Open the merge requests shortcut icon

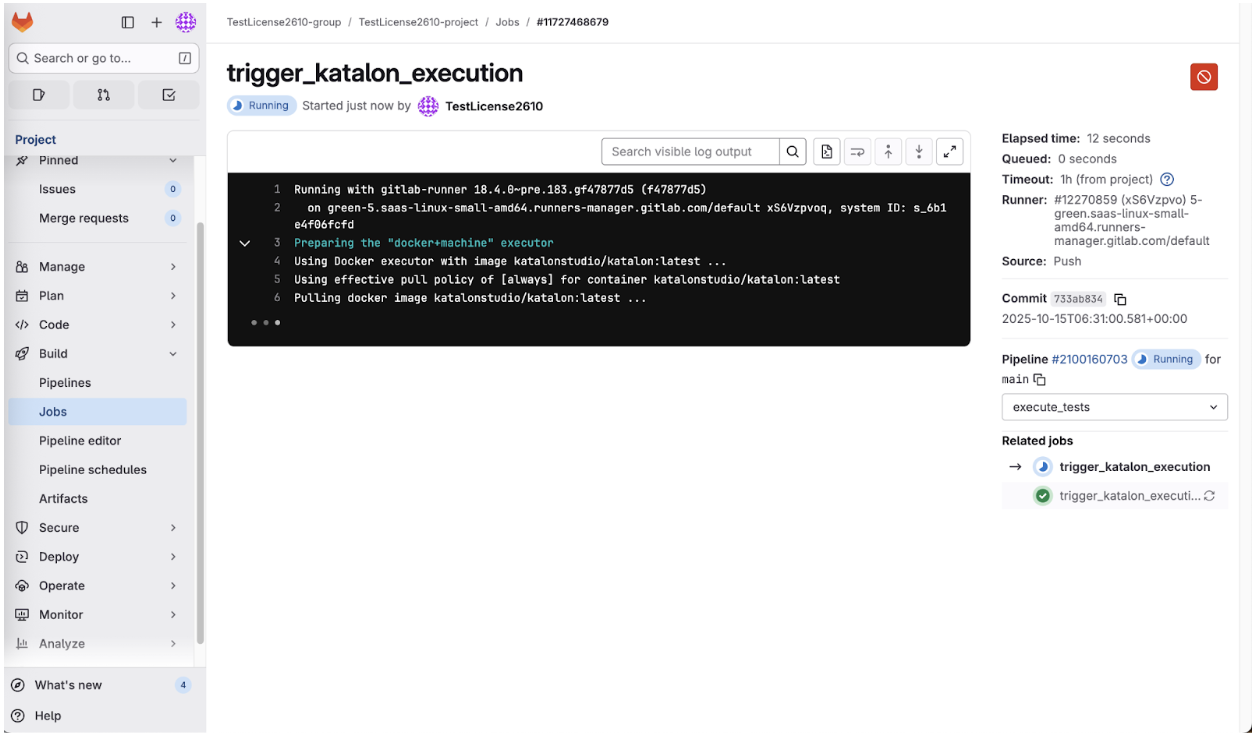pyautogui.click(x=103, y=94)
